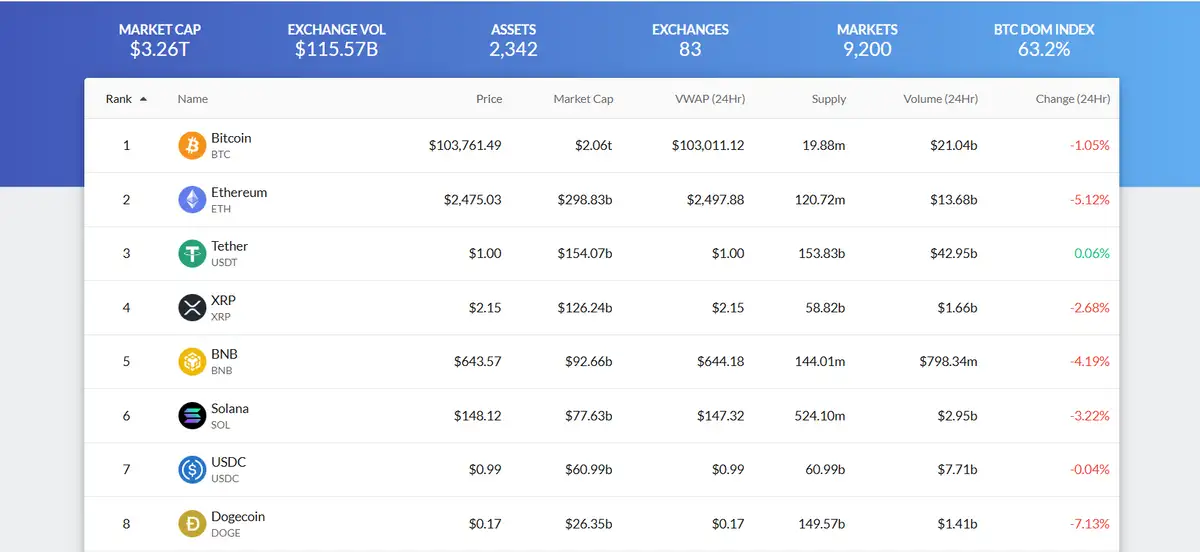Open the USDC name link

tap(228, 462)
